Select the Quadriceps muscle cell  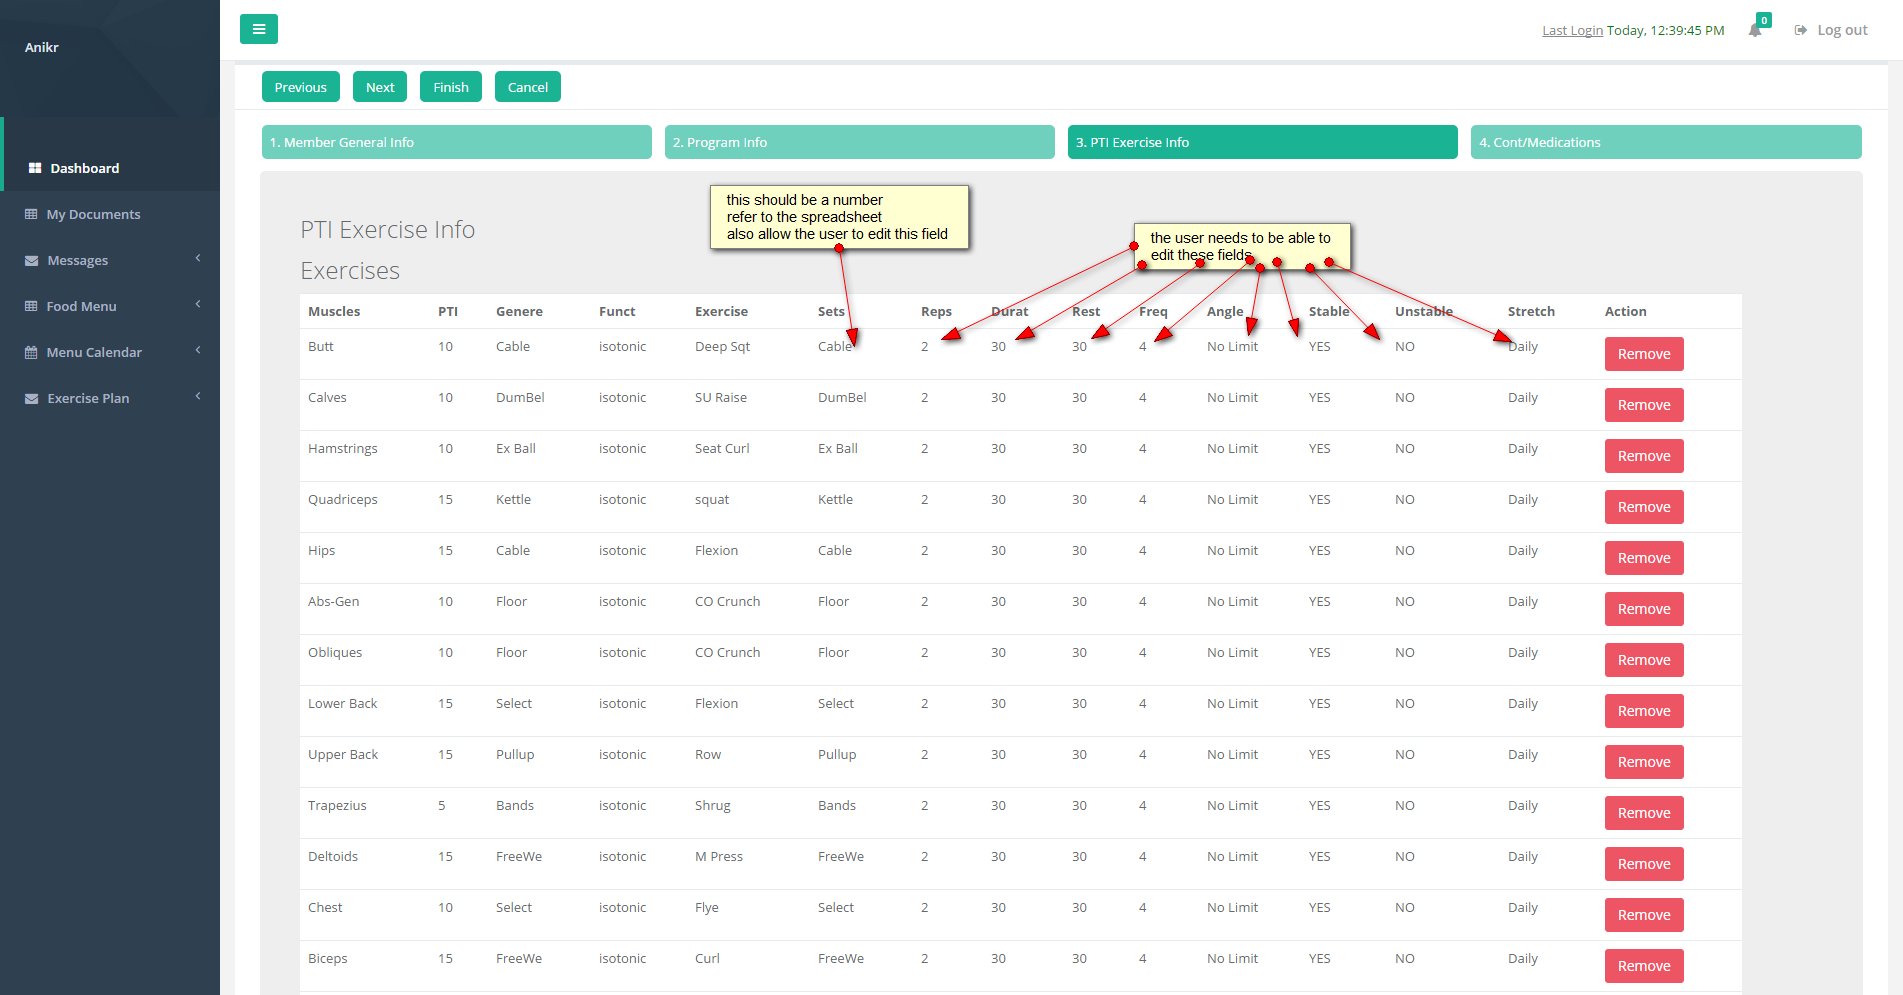click(x=343, y=499)
